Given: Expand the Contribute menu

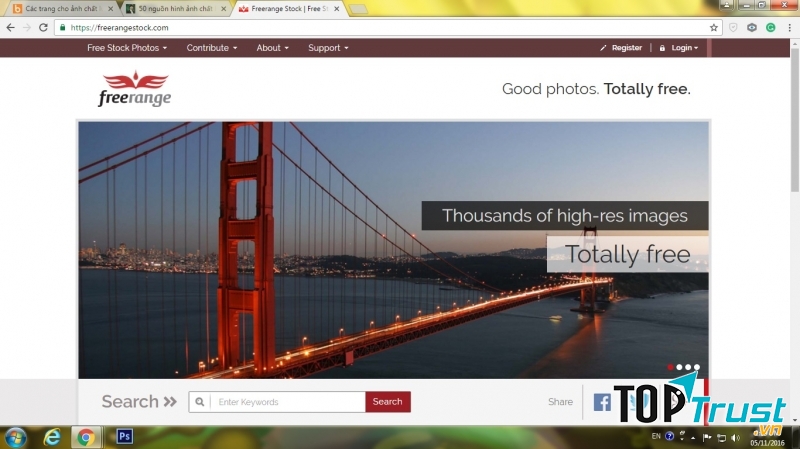Looking at the screenshot, I should point(212,48).
